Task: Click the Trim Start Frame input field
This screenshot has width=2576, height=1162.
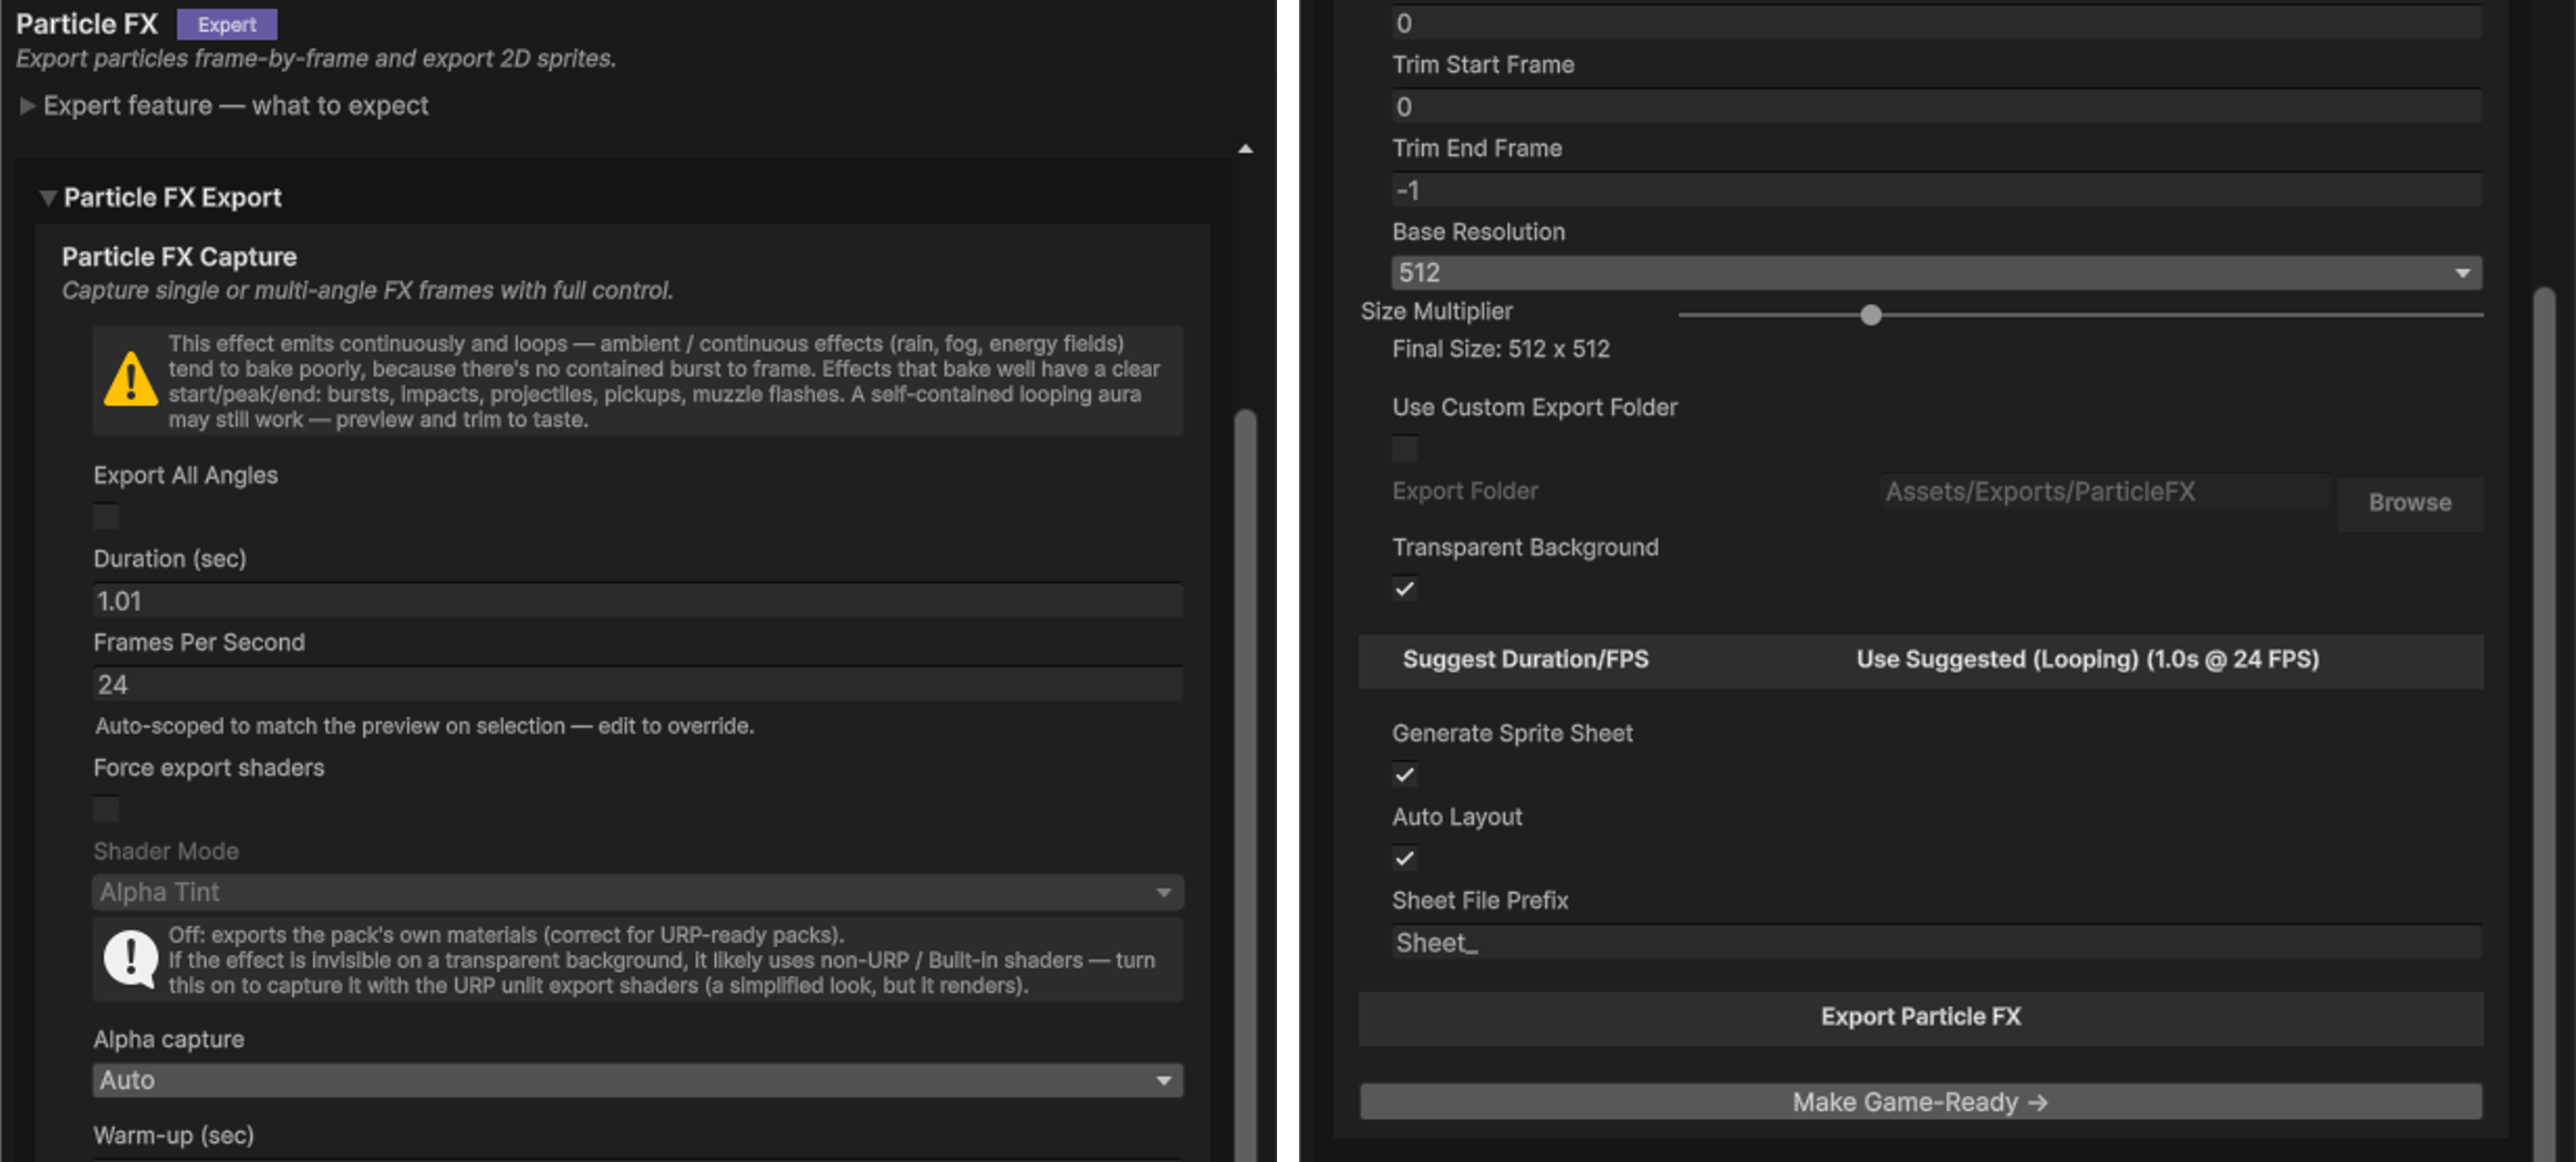Action: (1936, 107)
